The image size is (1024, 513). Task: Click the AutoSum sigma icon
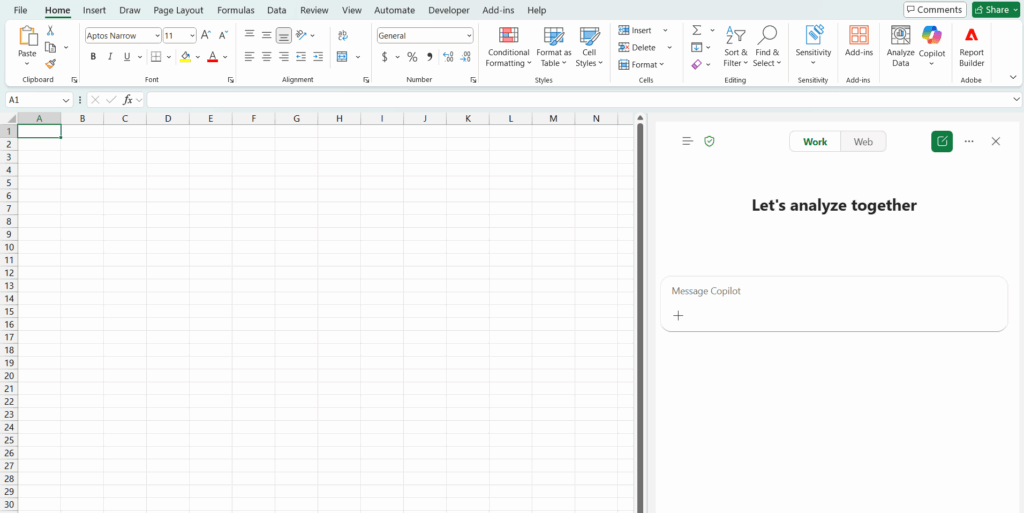click(697, 31)
